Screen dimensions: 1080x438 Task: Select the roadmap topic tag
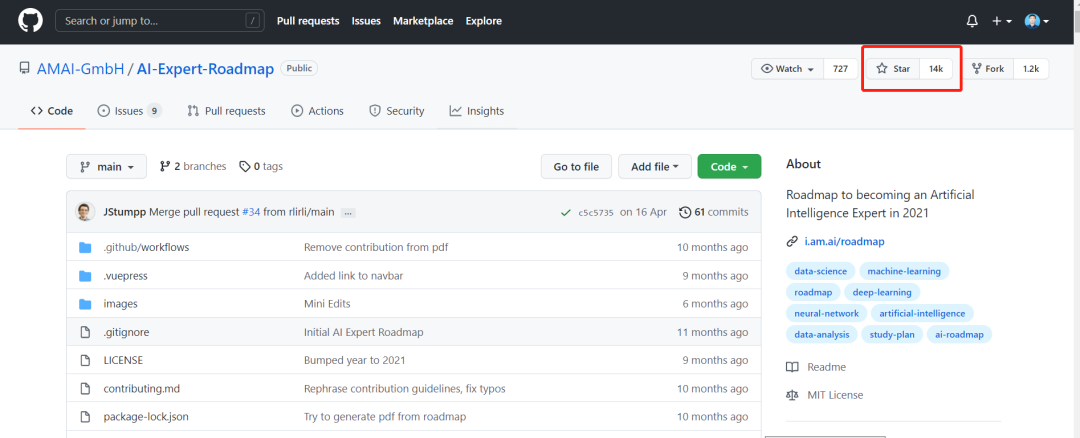pyautogui.click(x=813, y=292)
